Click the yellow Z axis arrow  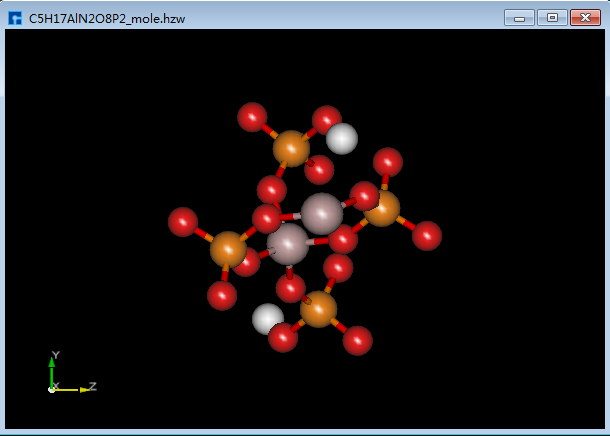(x=71, y=390)
